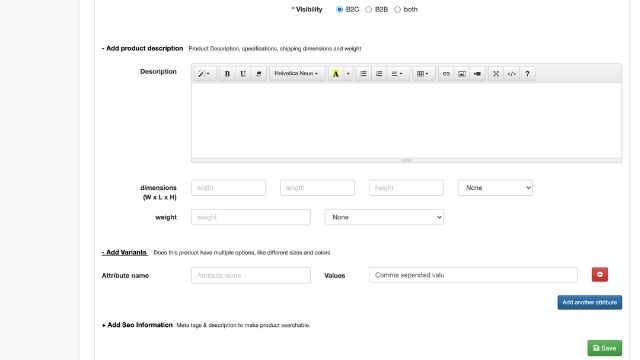Switch to code view in editor

(x=511, y=74)
